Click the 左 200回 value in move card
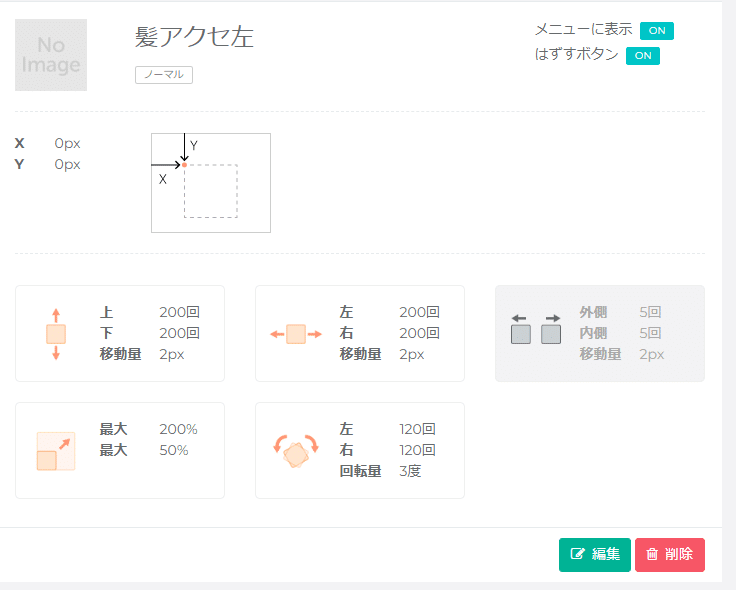 pyautogui.click(x=419, y=312)
